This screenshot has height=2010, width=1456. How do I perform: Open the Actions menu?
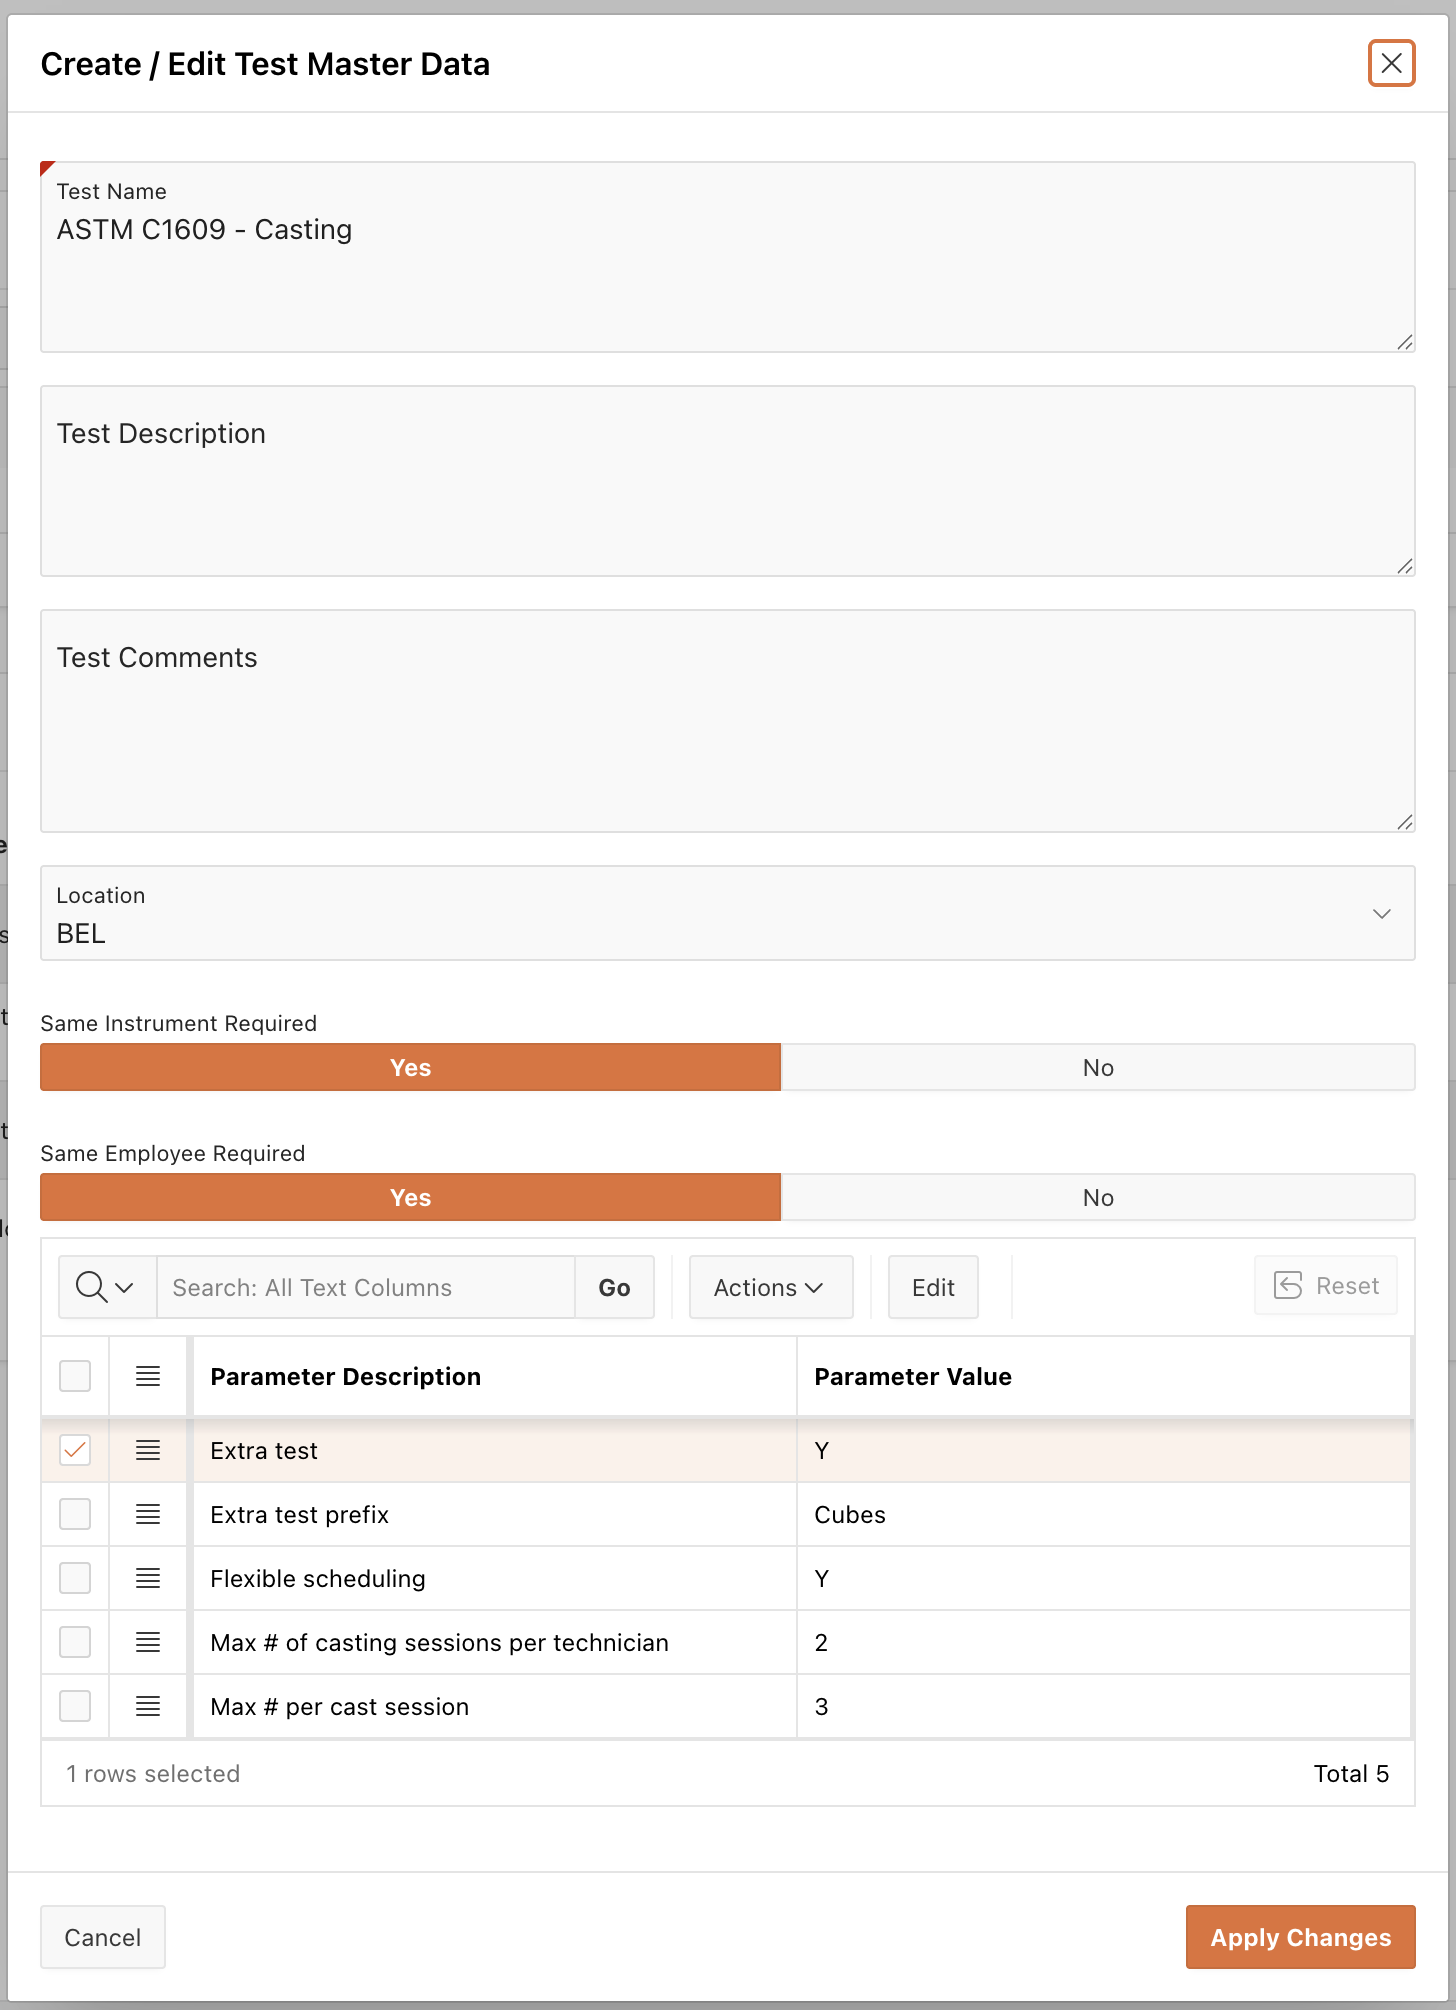click(770, 1288)
